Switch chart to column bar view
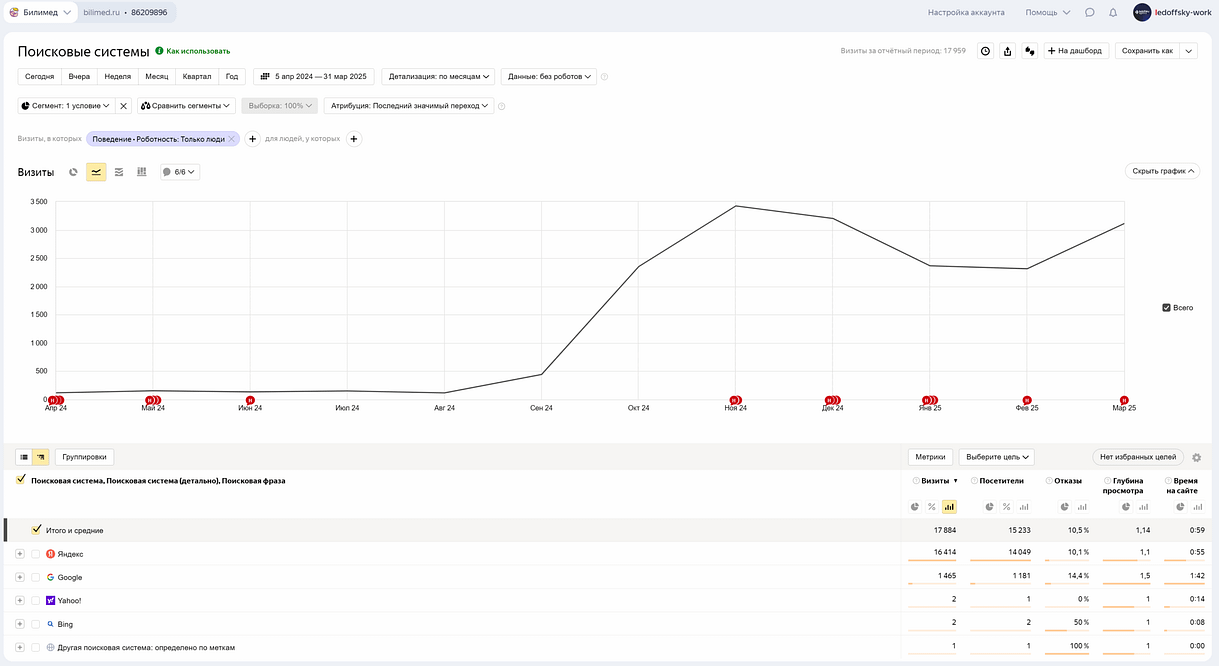Screen dimensions: 1219x666 coord(142,172)
